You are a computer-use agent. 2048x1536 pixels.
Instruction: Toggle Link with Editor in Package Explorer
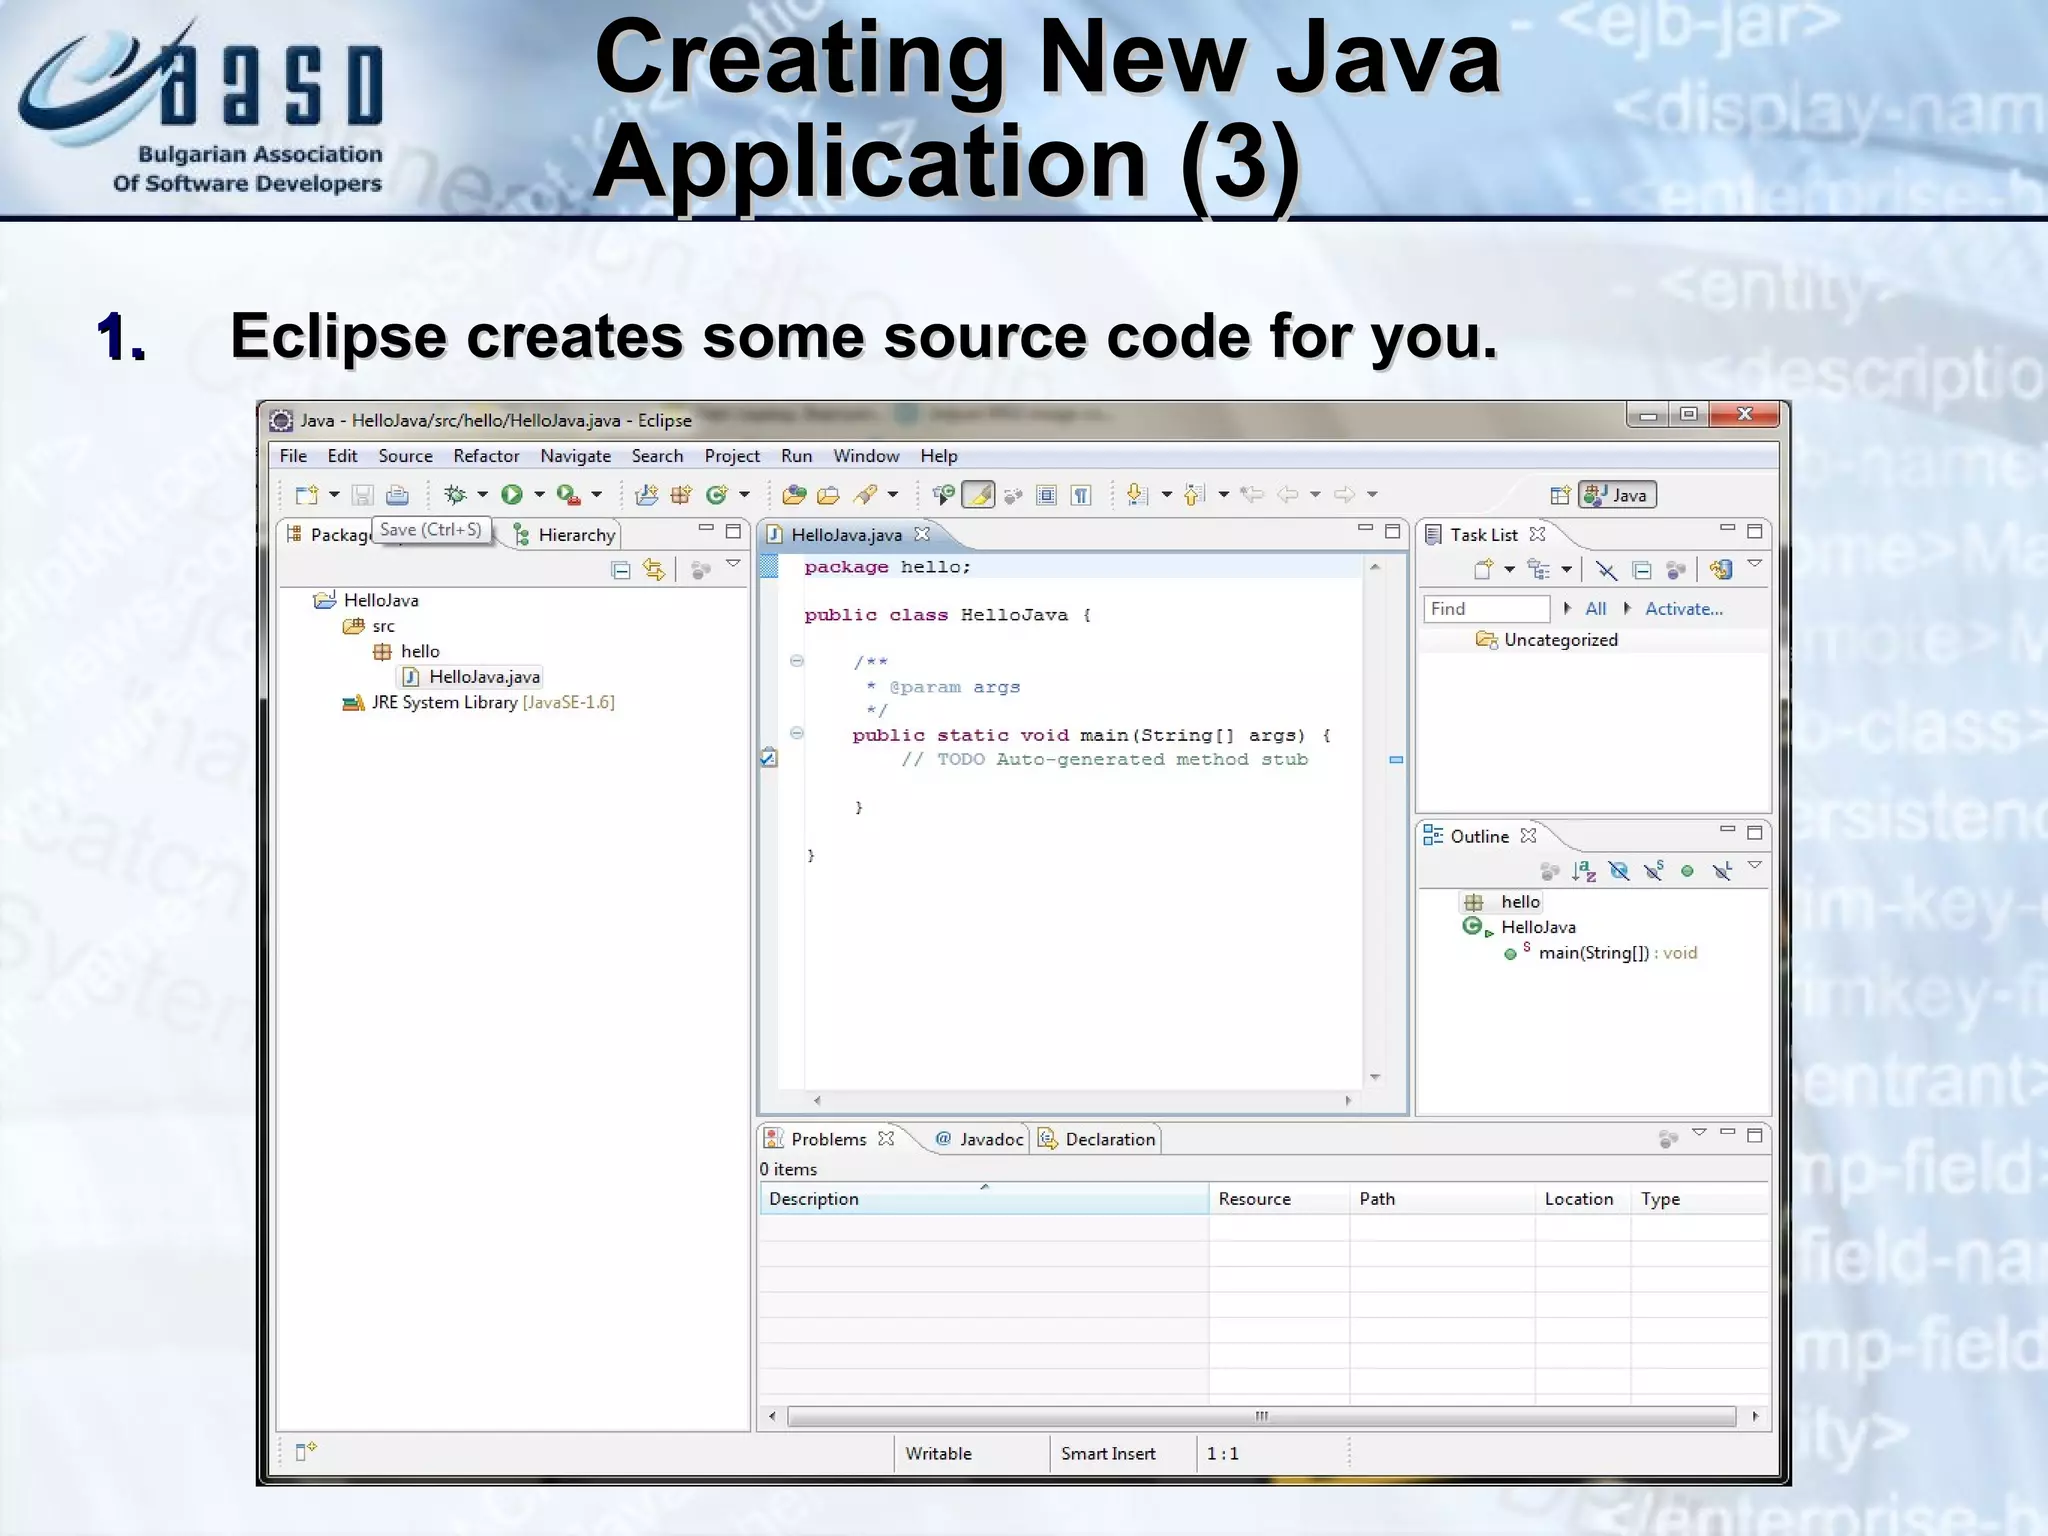(654, 570)
